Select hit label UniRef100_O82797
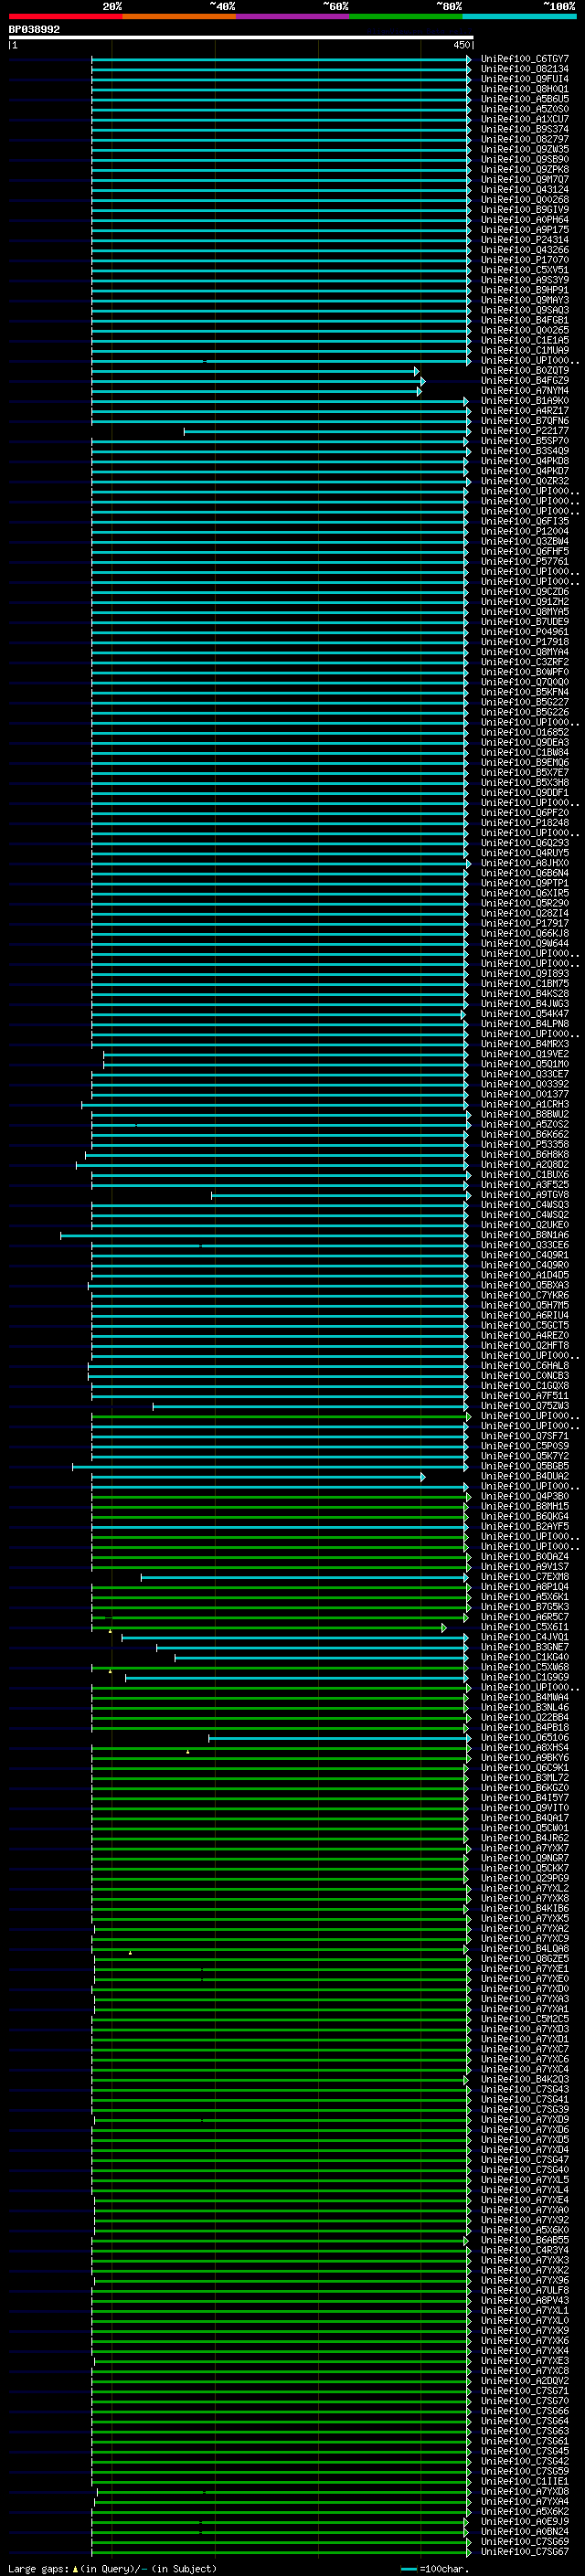This screenshot has height=2576, width=585. [524, 139]
